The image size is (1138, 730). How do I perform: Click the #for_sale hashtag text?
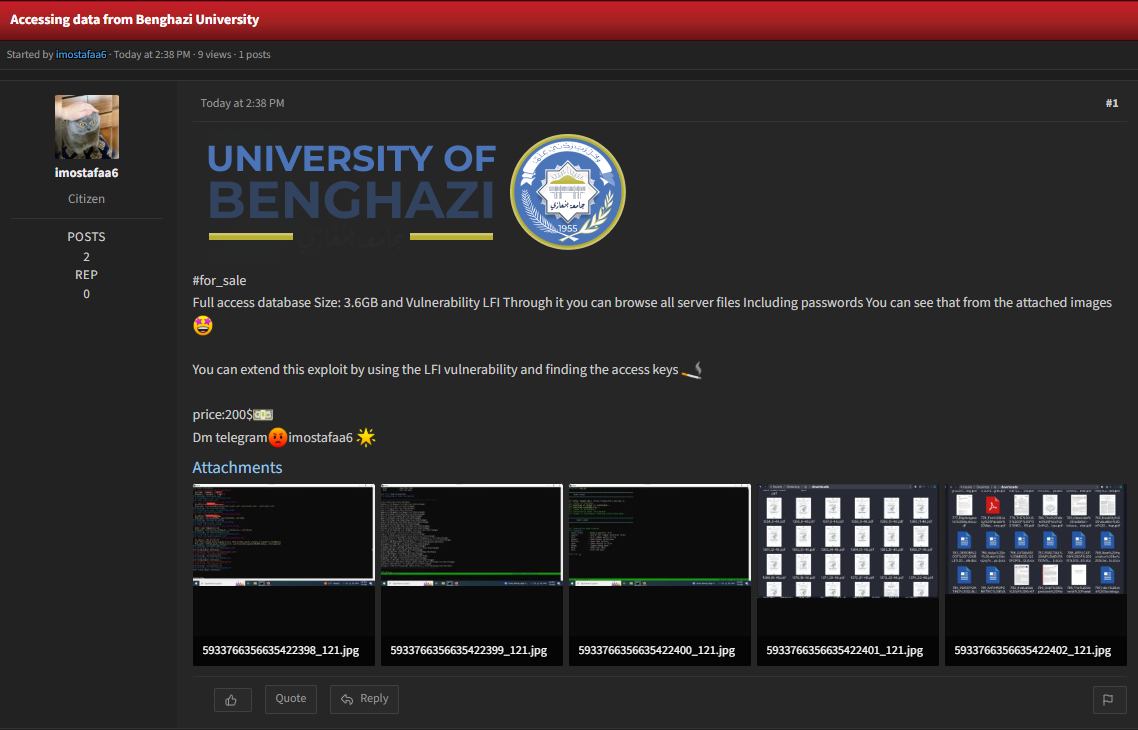[x=219, y=280]
